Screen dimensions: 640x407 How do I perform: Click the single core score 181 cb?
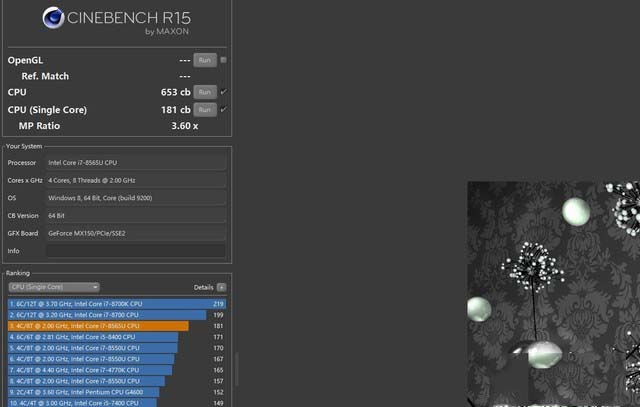(x=176, y=110)
